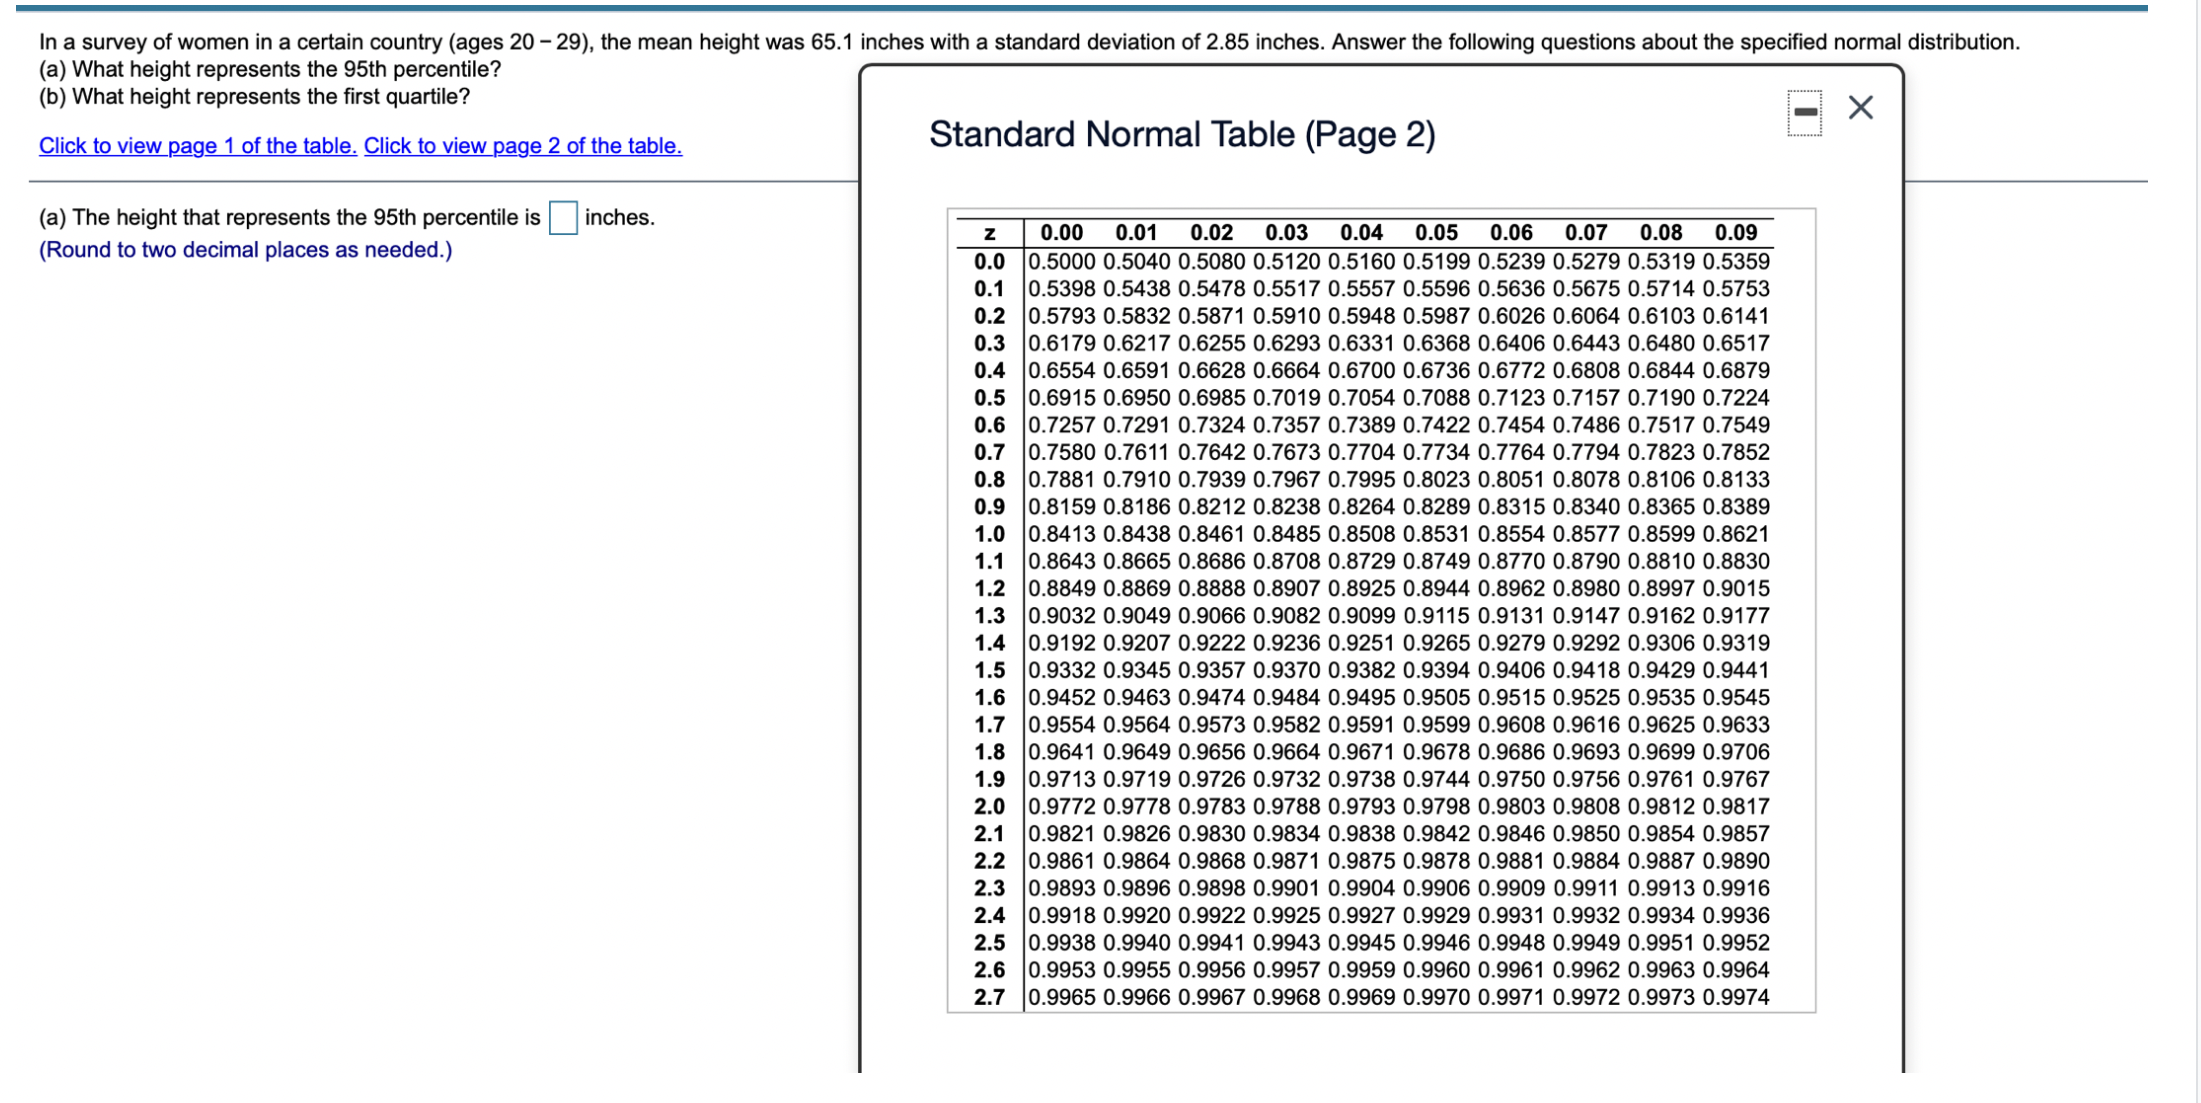This screenshot has height=1103, width=2201.
Task: Open page 1 of the standard normal table
Action: [x=196, y=146]
